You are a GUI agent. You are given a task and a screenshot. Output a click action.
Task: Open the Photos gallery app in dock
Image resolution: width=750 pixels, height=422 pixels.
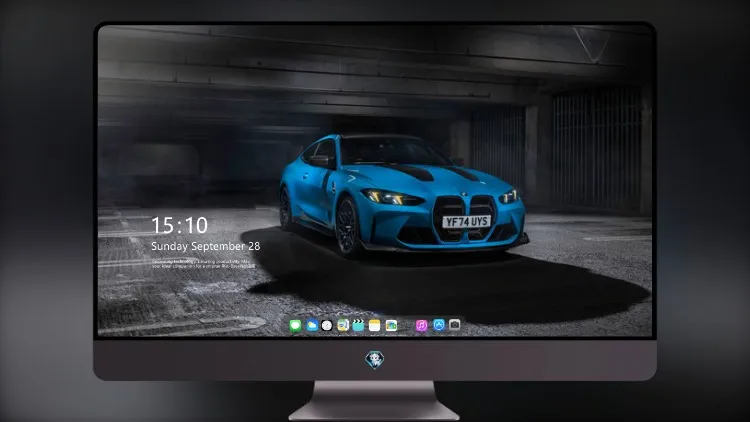[x=391, y=326]
